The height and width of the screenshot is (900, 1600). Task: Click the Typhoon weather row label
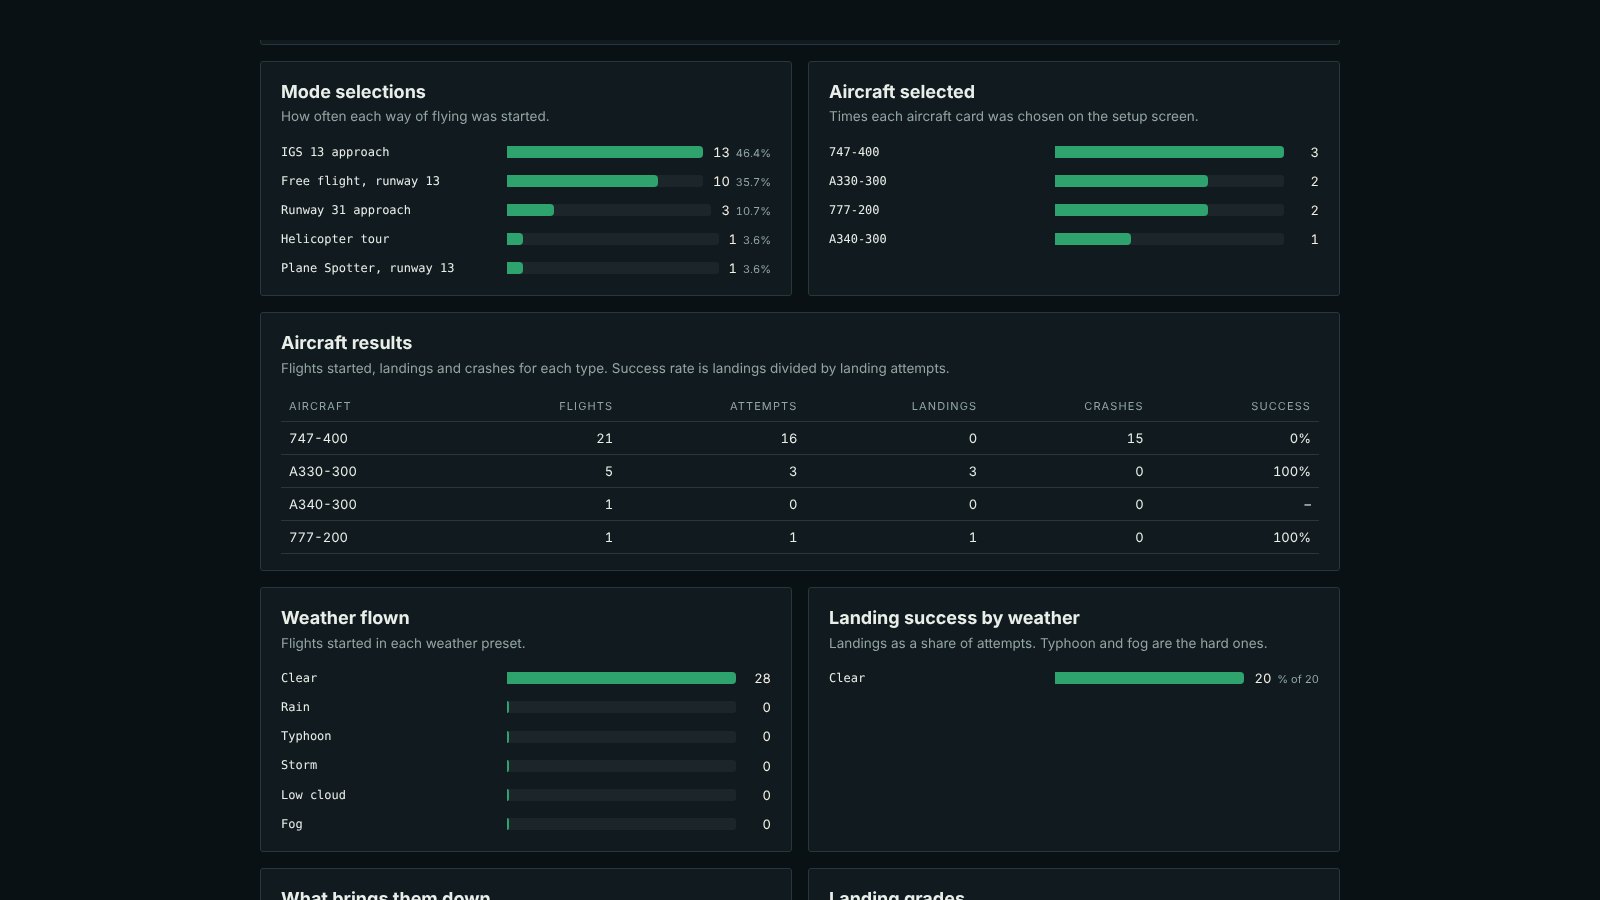tap(306, 736)
